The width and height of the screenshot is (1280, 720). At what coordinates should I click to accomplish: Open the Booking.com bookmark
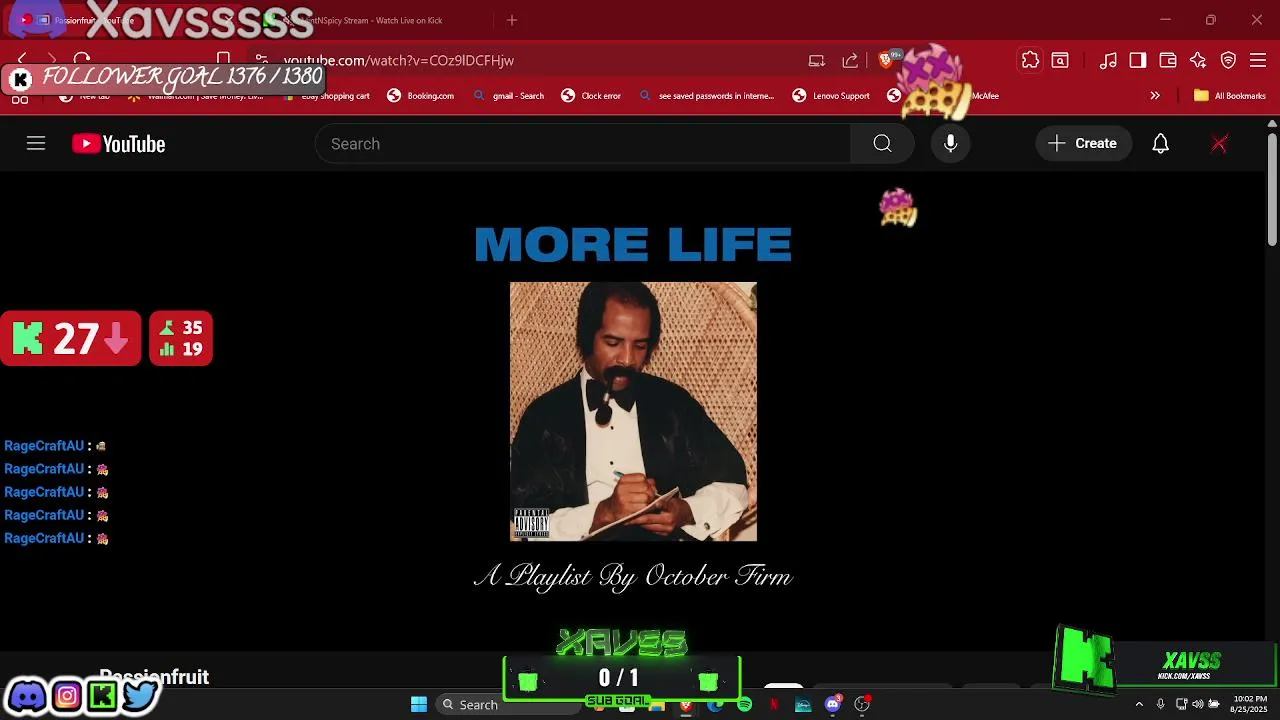pos(421,96)
